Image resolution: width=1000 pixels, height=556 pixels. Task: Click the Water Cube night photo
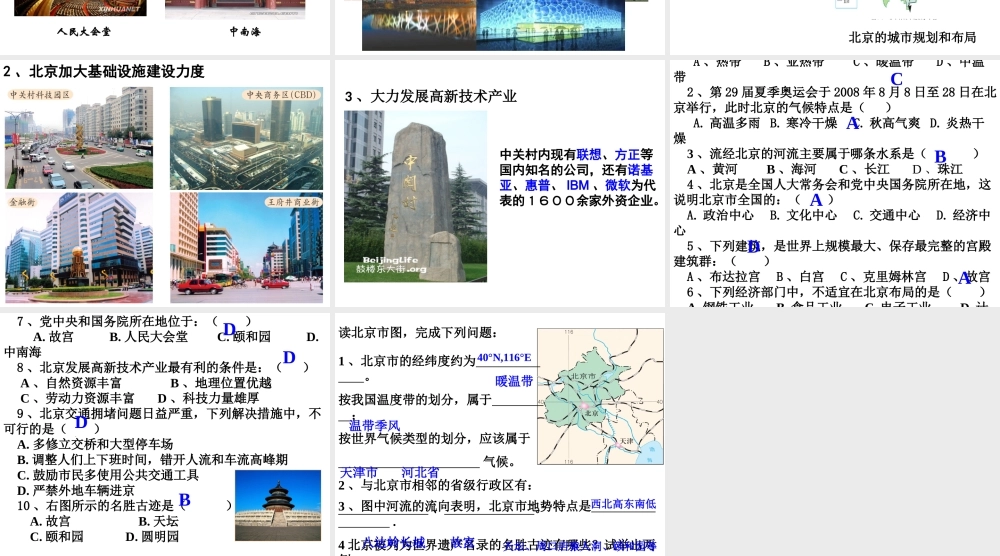coord(550,25)
